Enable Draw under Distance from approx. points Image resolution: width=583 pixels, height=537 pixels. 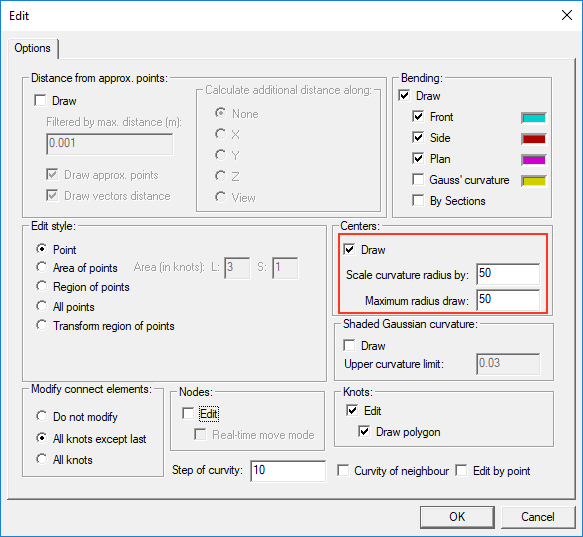(x=40, y=100)
